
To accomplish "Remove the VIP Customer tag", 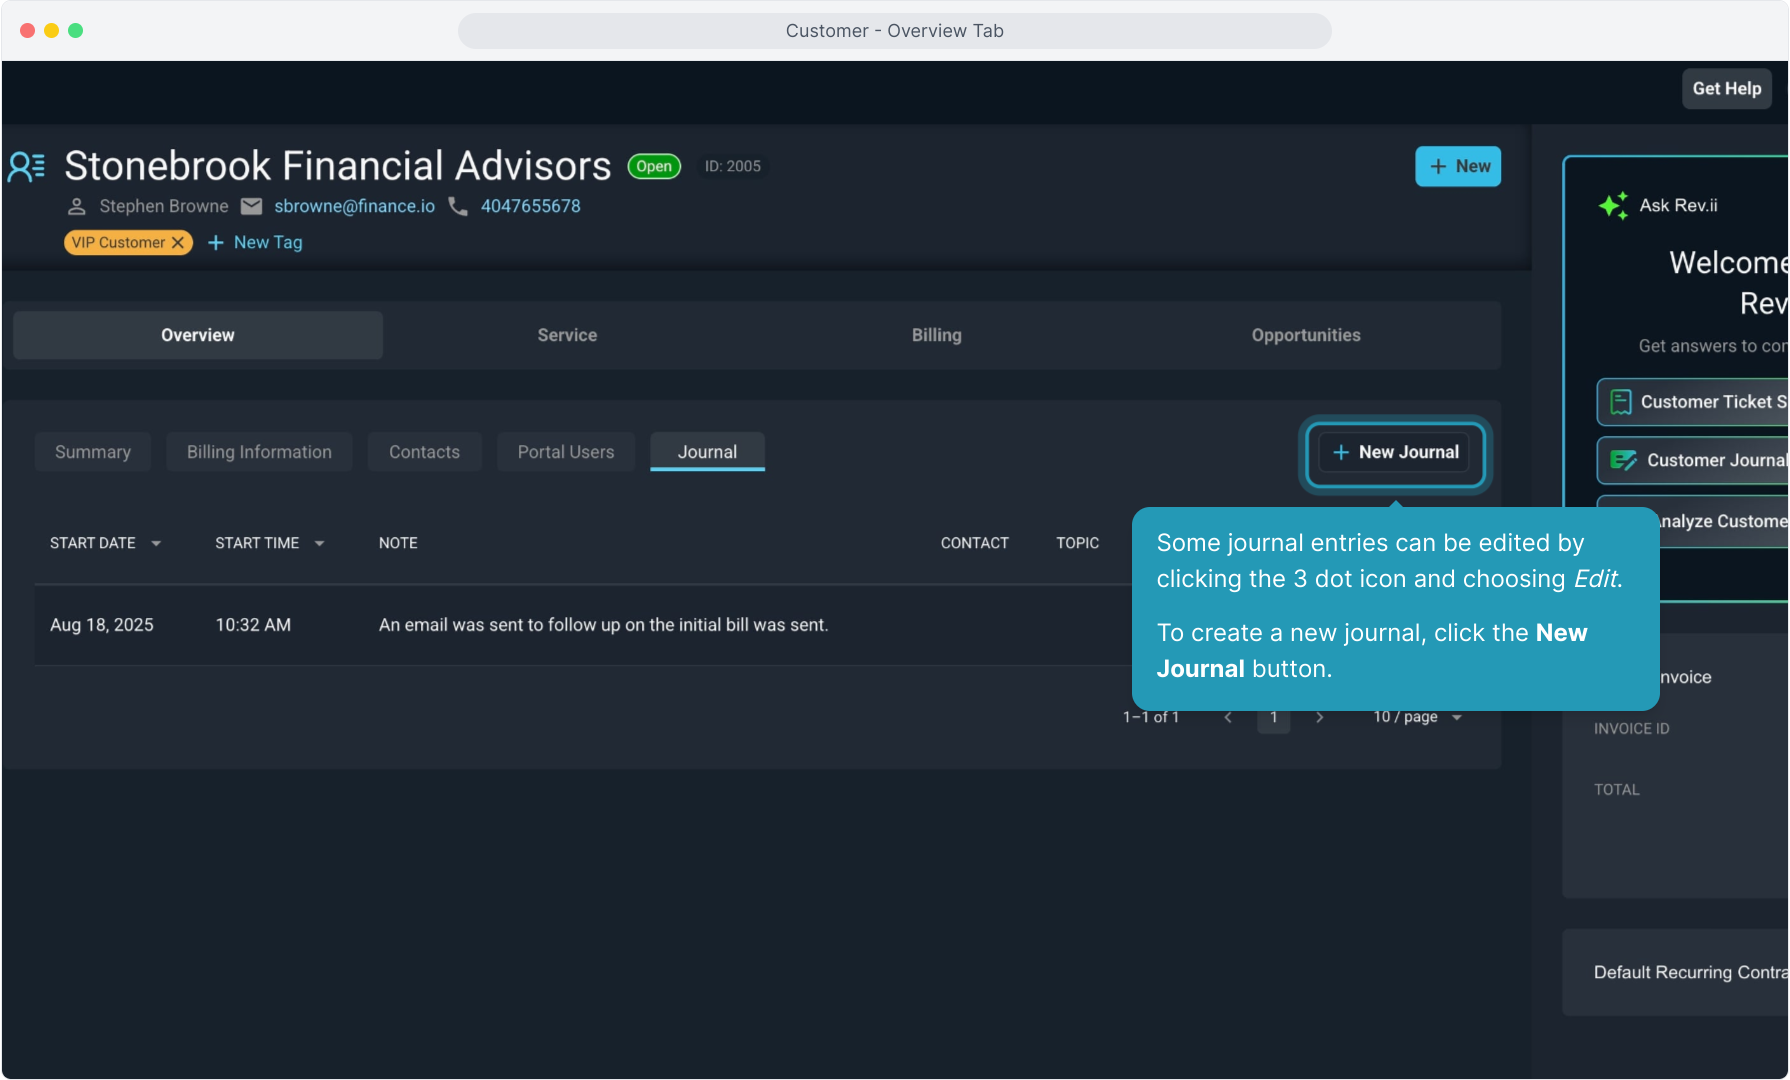I will coord(178,243).
